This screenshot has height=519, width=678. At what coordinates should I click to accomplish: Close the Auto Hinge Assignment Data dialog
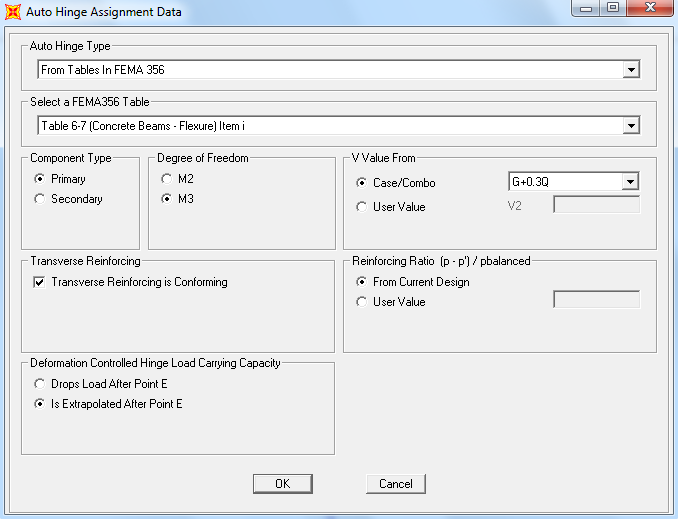tap(650, 8)
